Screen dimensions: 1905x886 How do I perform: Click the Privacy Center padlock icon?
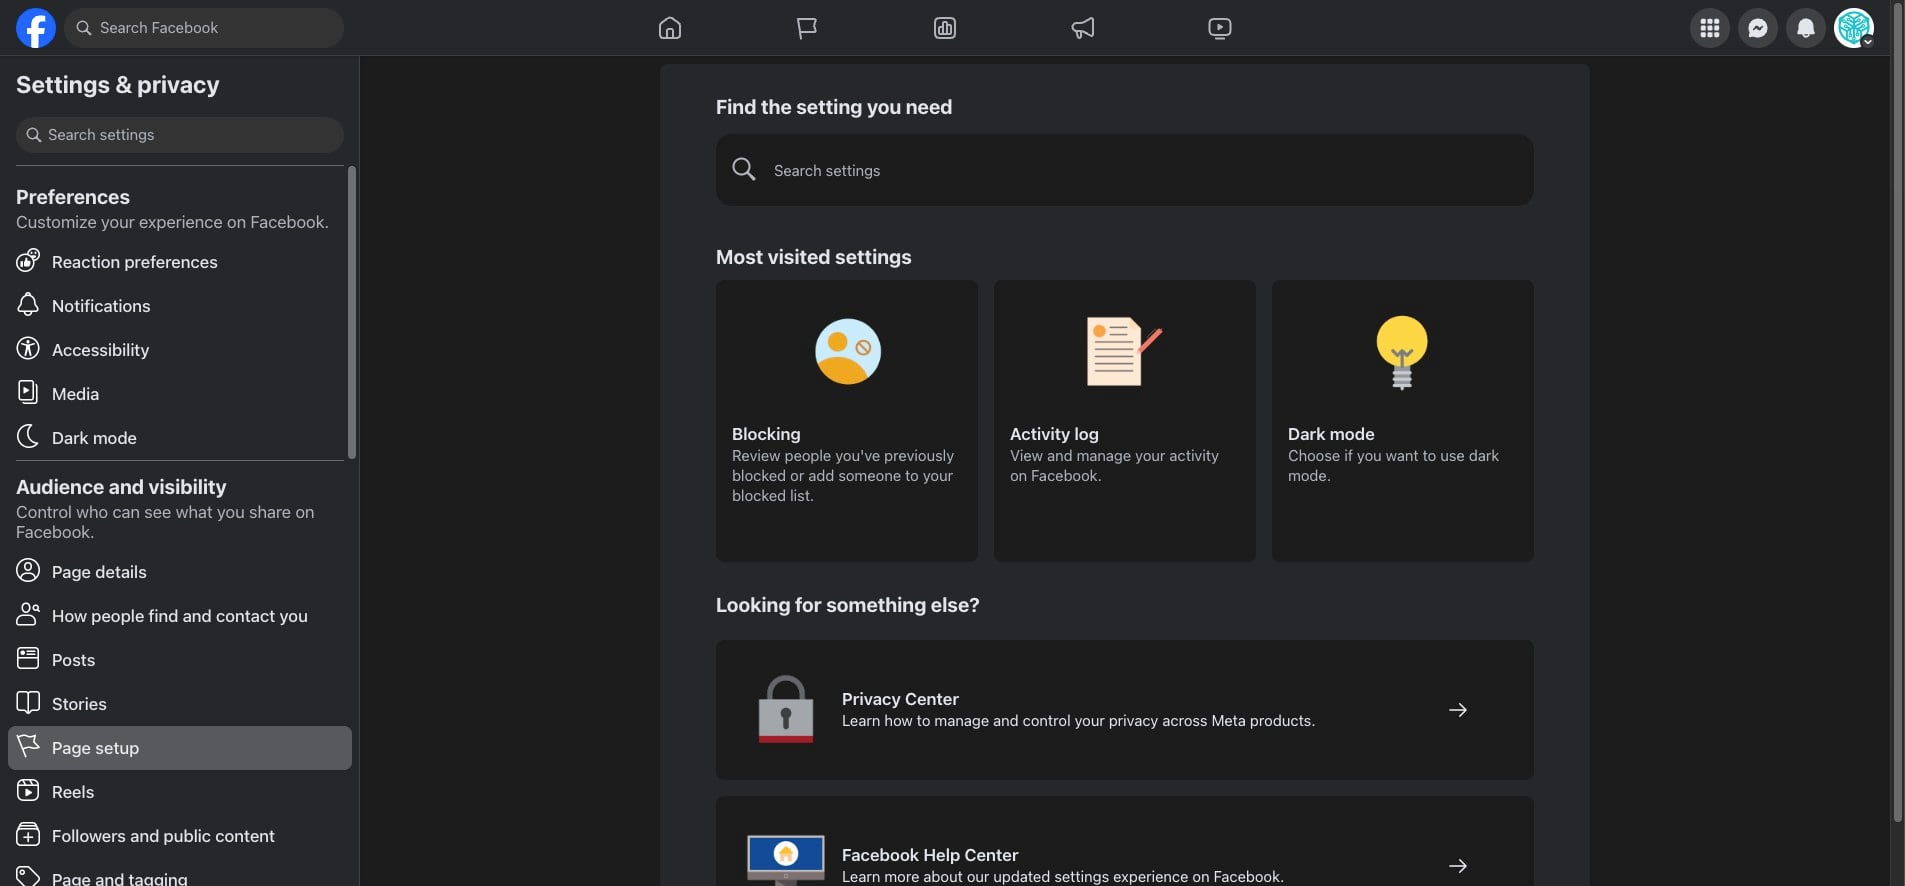tap(786, 709)
